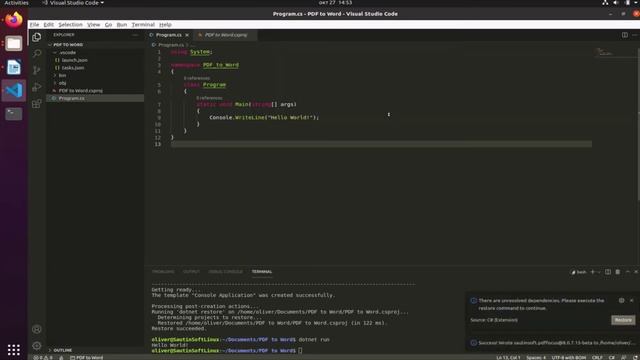
Task: Open the File menu
Action: pyautogui.click(x=34, y=24)
